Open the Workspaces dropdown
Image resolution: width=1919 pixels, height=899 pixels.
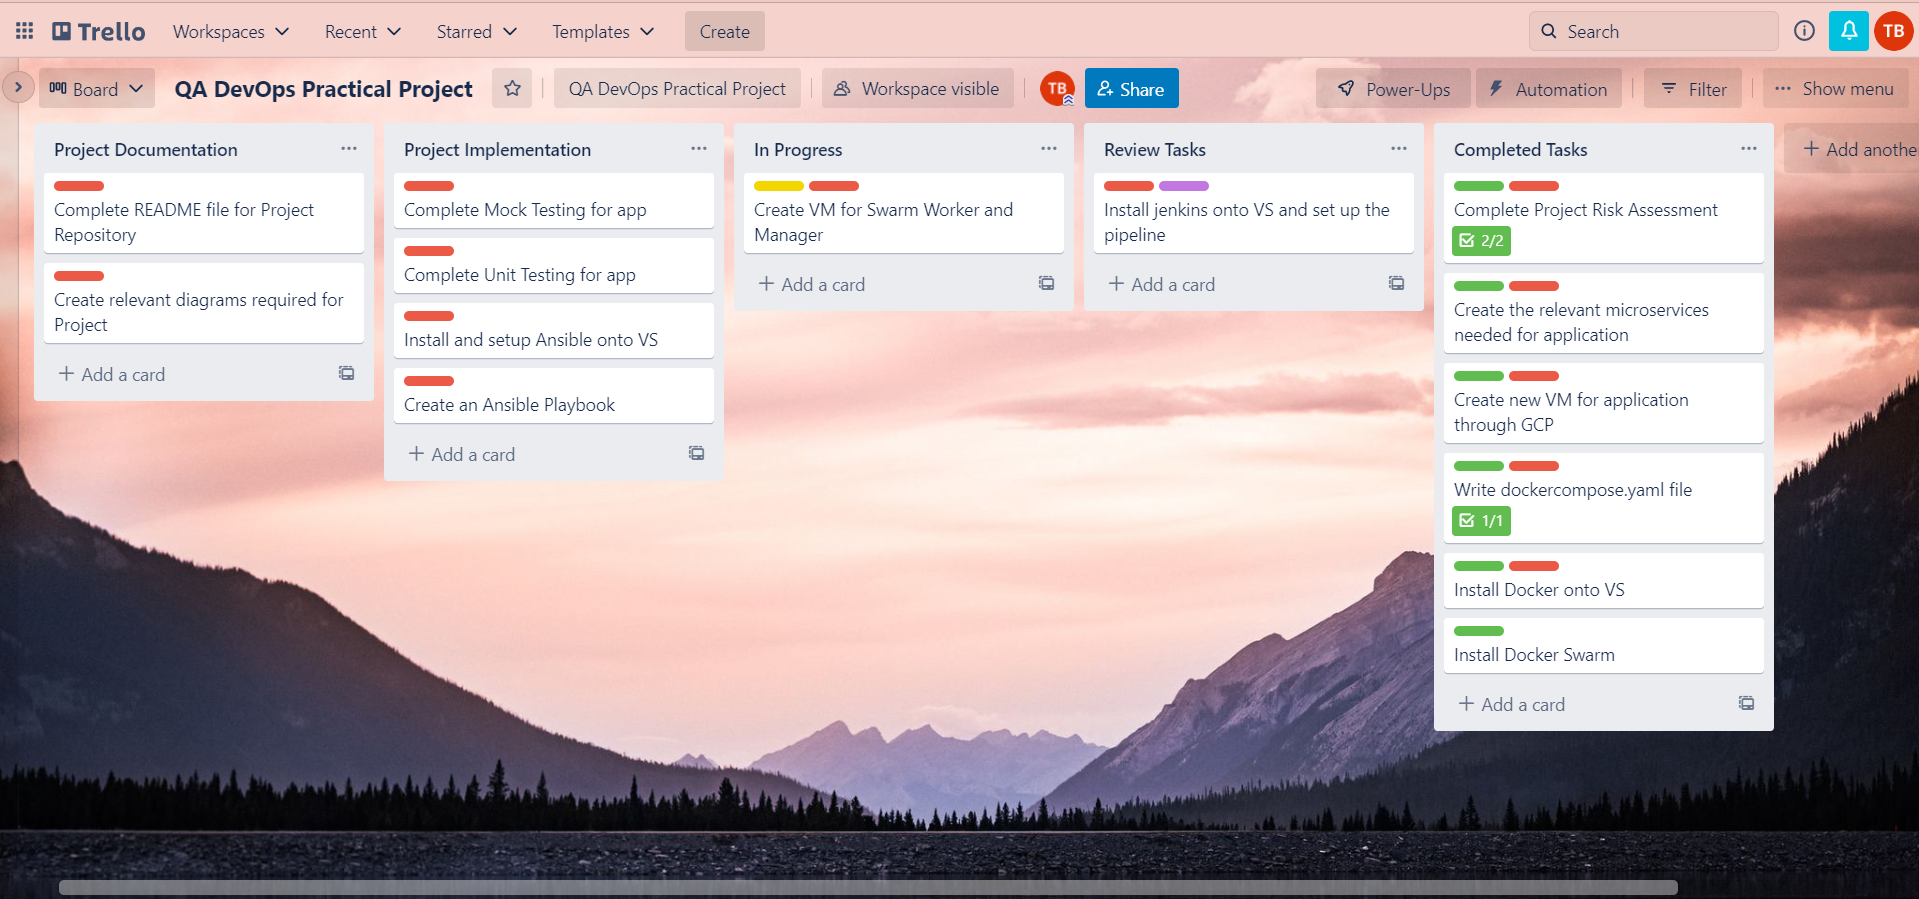(231, 31)
